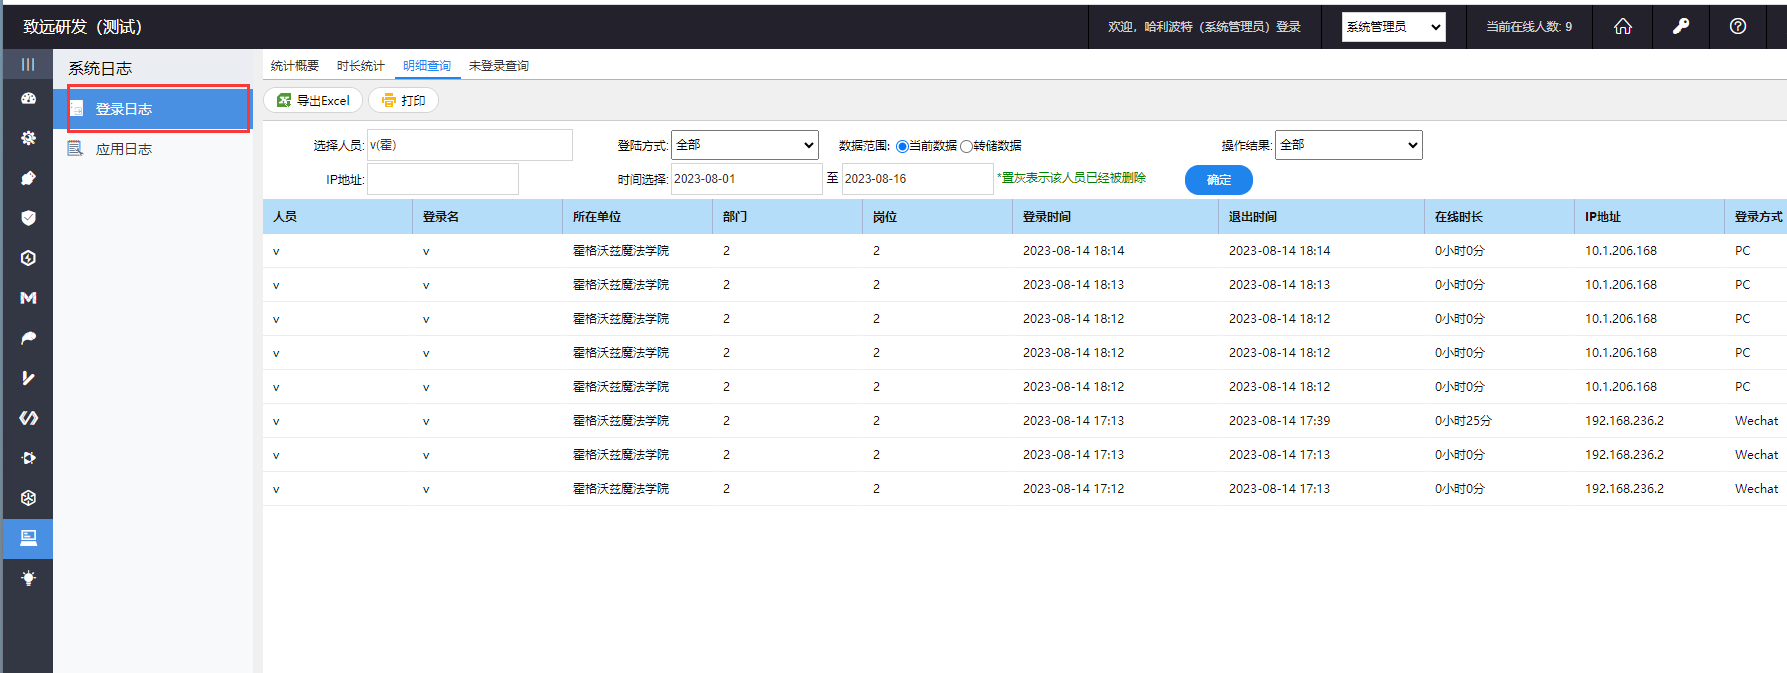The width and height of the screenshot is (1787, 673).
Task: Select the 当前数据 radio button
Action: [902, 146]
